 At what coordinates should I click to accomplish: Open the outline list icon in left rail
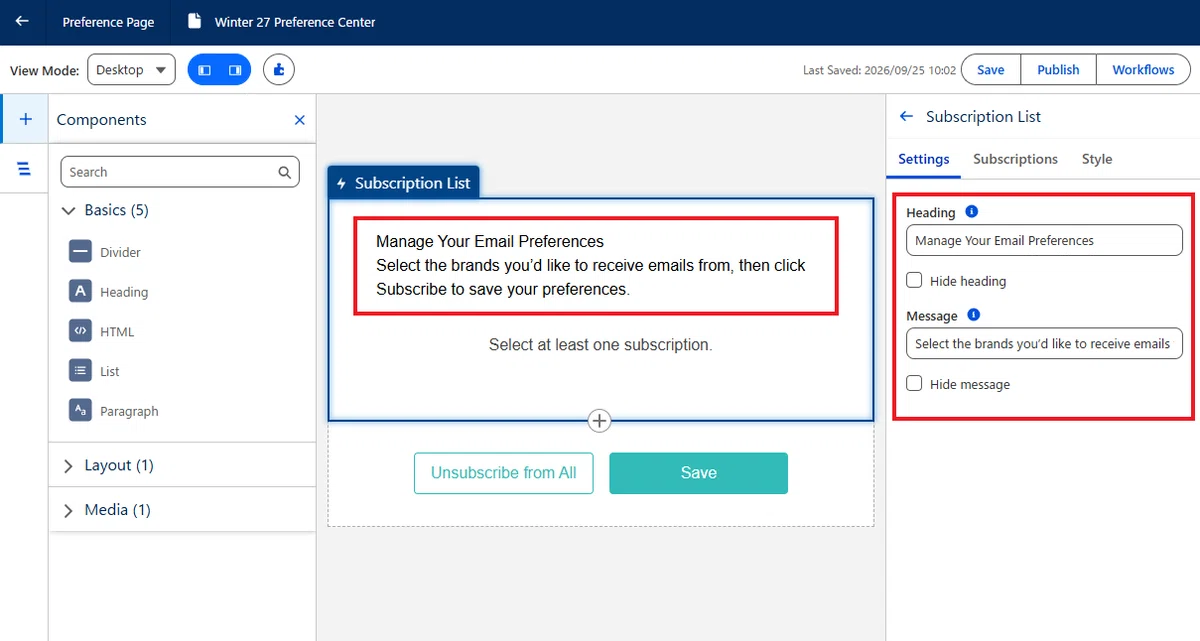click(x=25, y=169)
